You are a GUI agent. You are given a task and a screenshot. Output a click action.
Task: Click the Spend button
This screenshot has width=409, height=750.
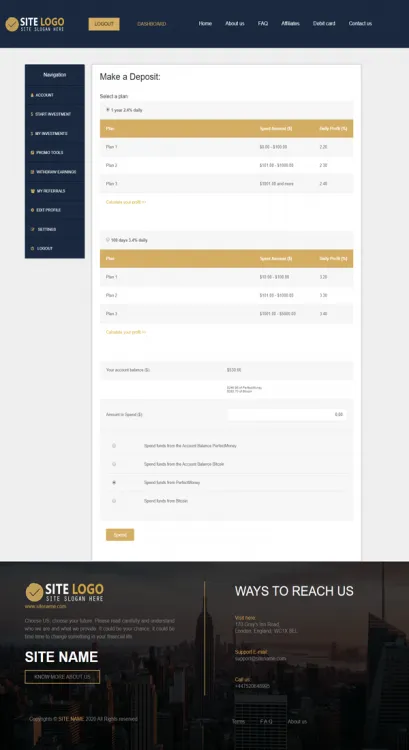(120, 535)
